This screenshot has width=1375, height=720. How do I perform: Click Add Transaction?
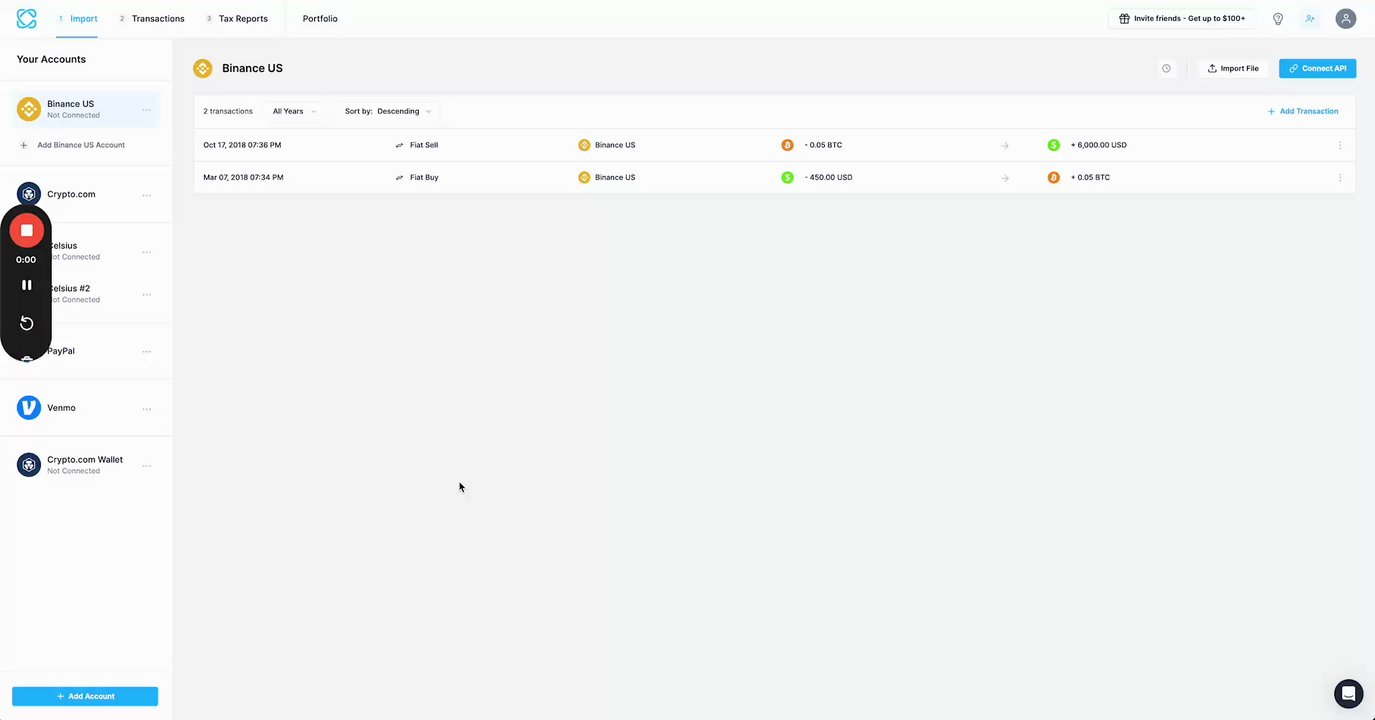(1303, 111)
